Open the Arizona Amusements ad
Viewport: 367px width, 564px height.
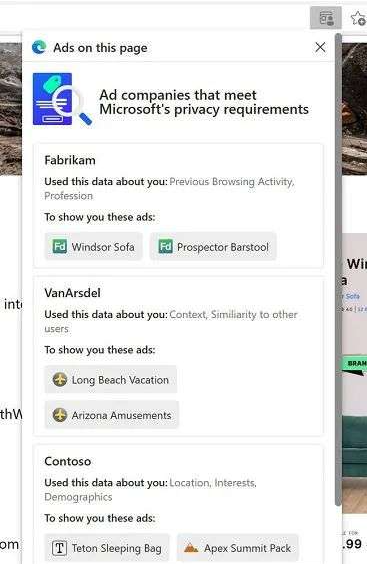(x=112, y=415)
